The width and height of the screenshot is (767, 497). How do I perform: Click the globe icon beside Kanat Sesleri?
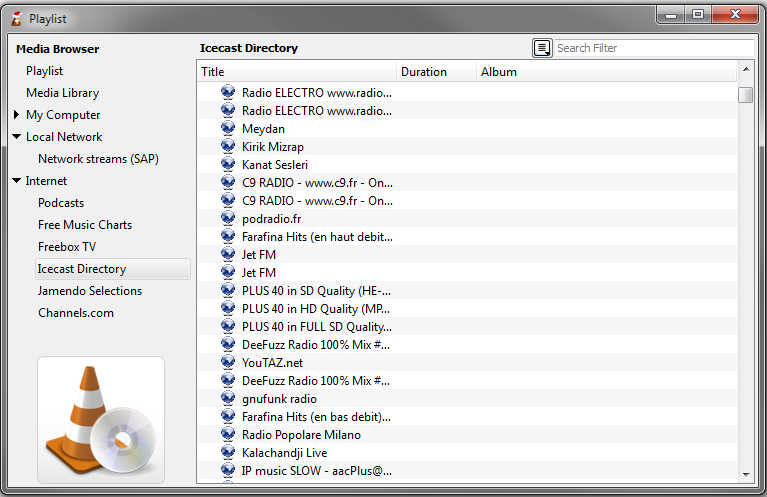point(228,165)
